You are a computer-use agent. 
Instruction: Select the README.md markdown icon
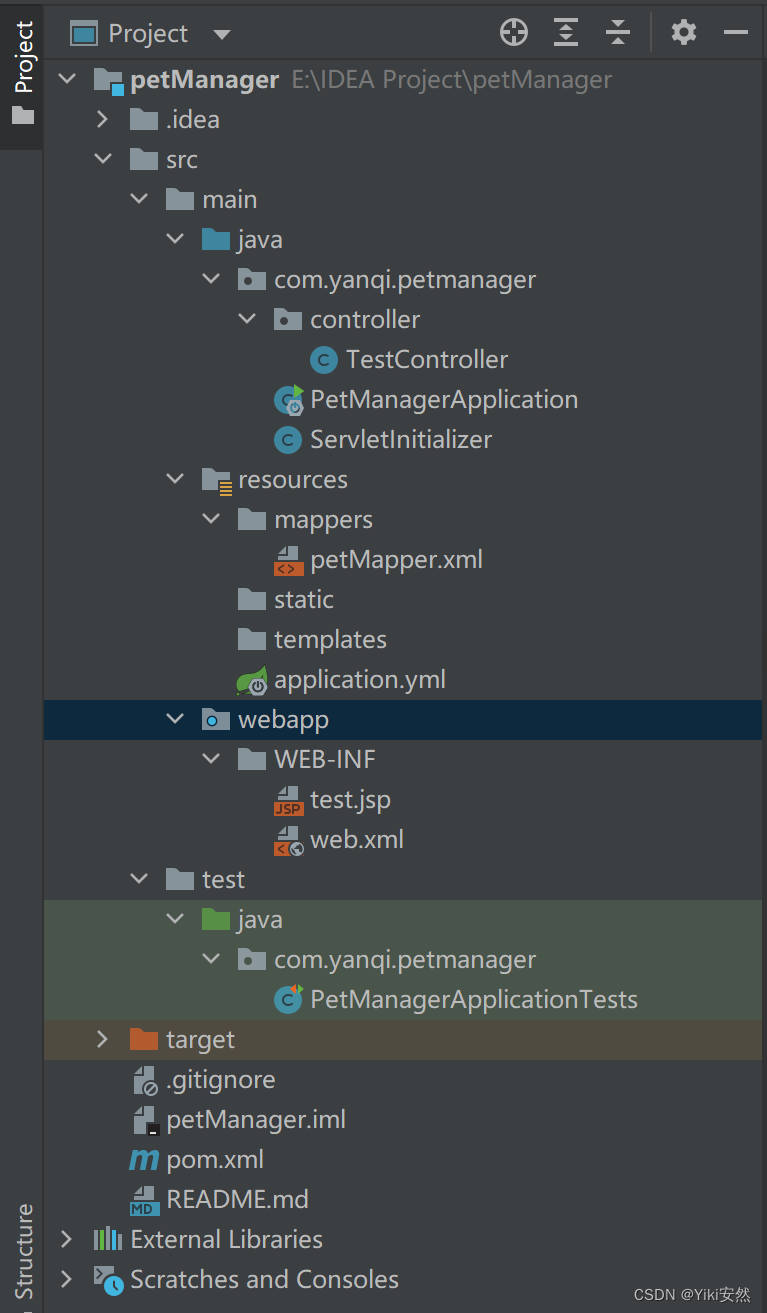pos(144,1200)
